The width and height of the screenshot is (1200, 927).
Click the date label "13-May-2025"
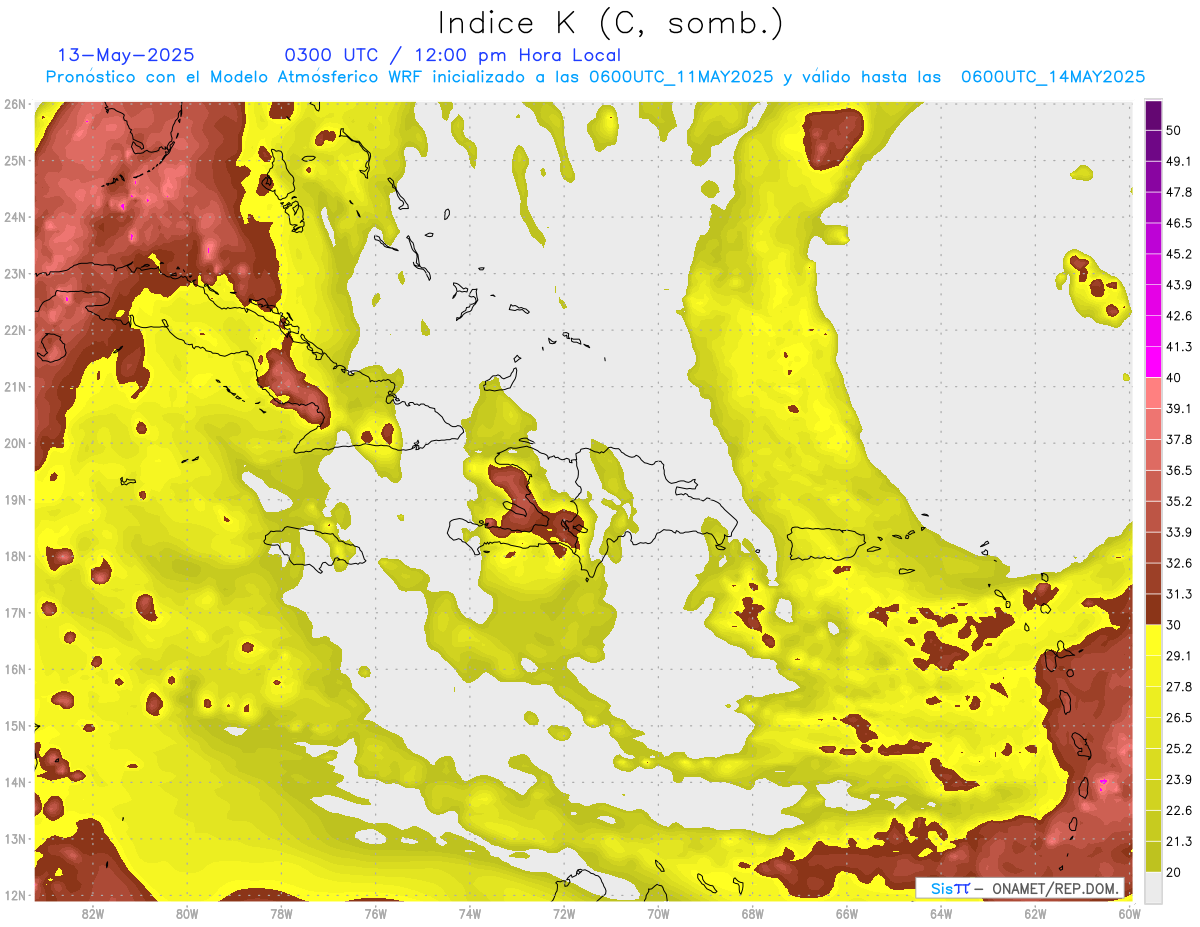click(126, 55)
